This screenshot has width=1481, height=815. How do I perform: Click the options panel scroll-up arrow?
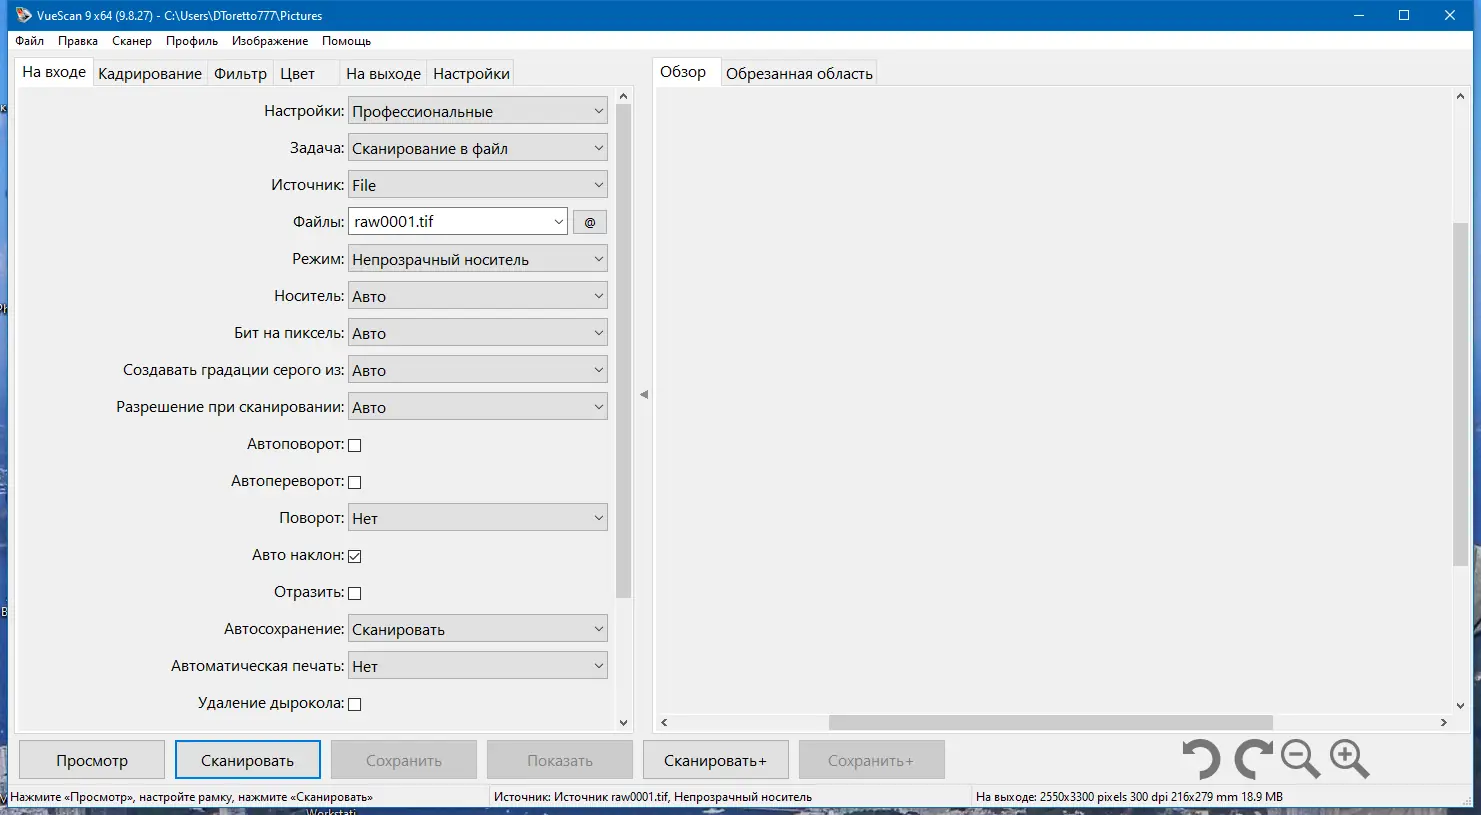[624, 96]
